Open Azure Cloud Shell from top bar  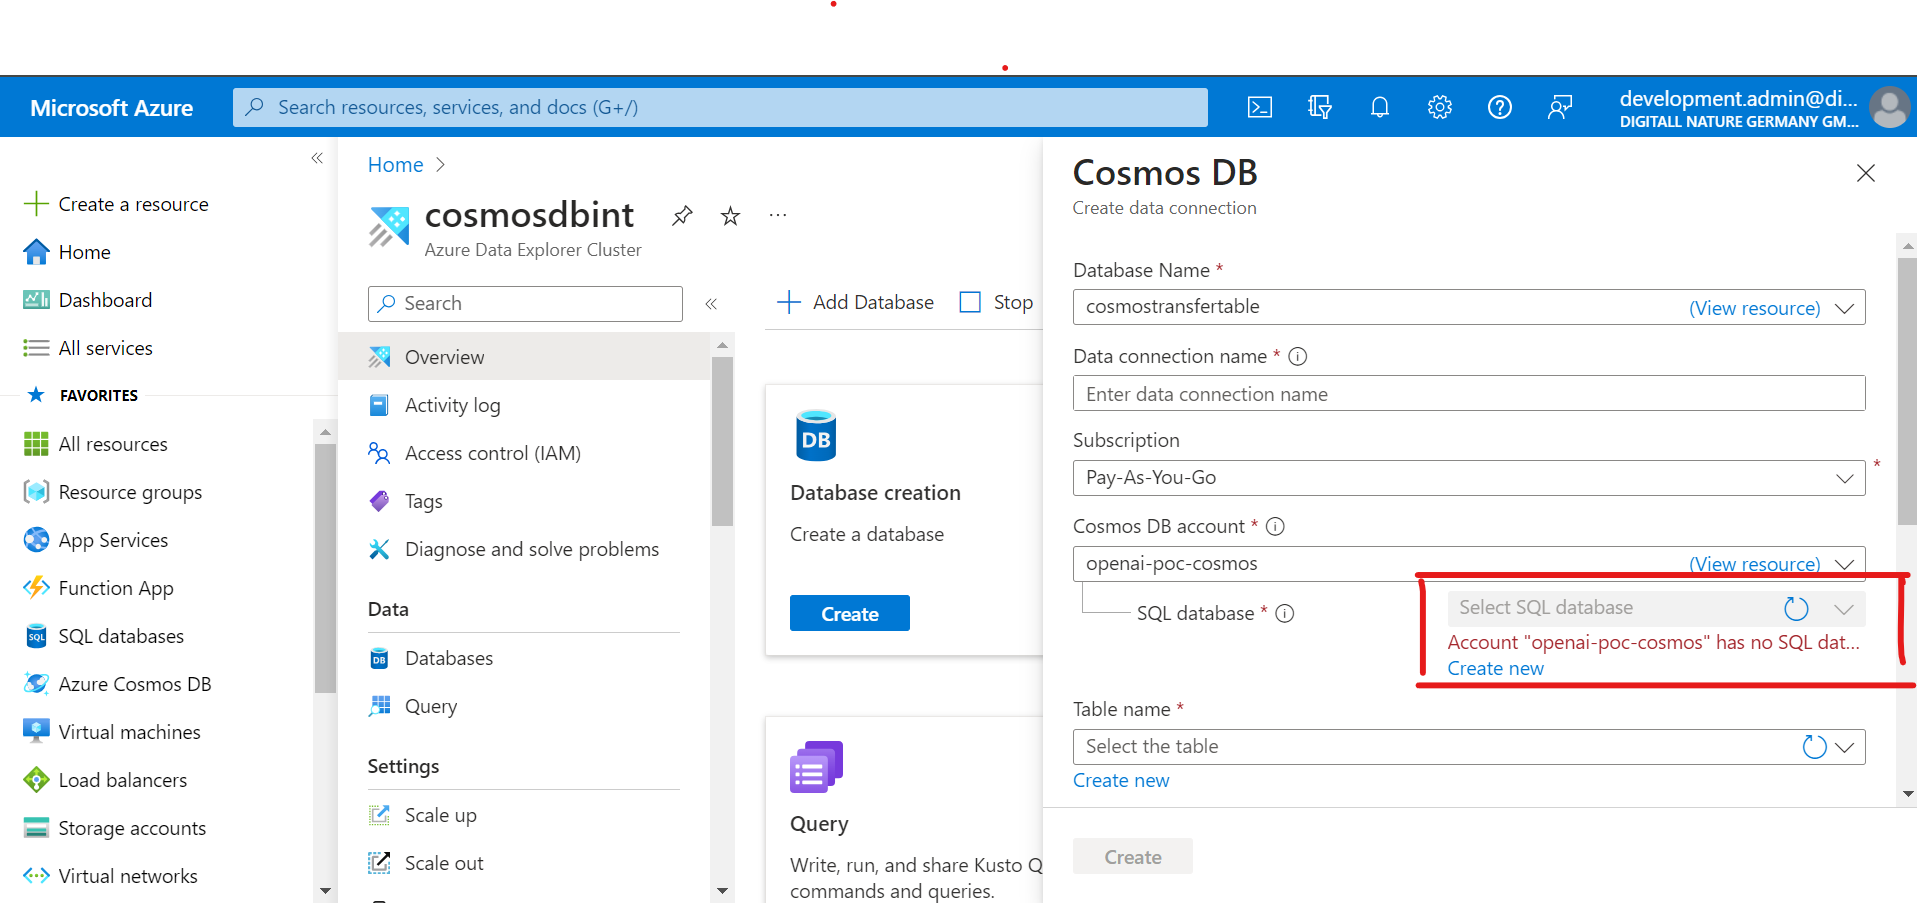point(1259,107)
